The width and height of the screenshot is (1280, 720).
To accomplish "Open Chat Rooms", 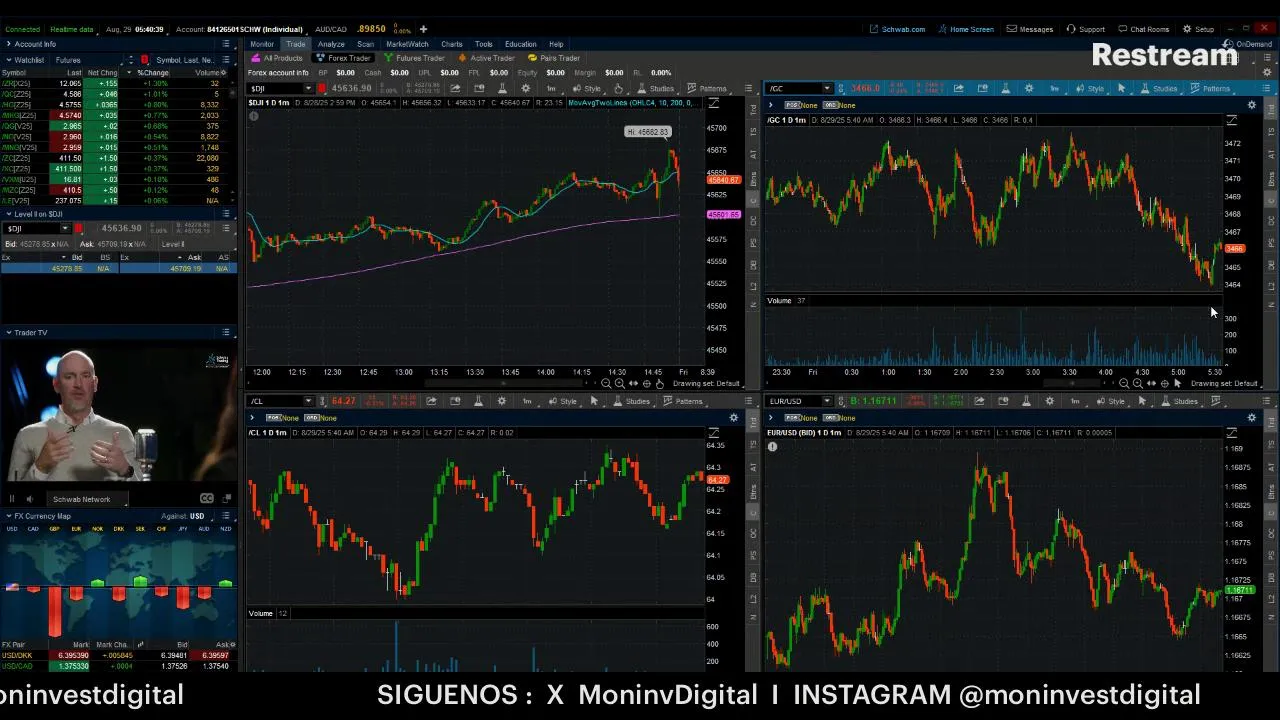I will 1143,29.
